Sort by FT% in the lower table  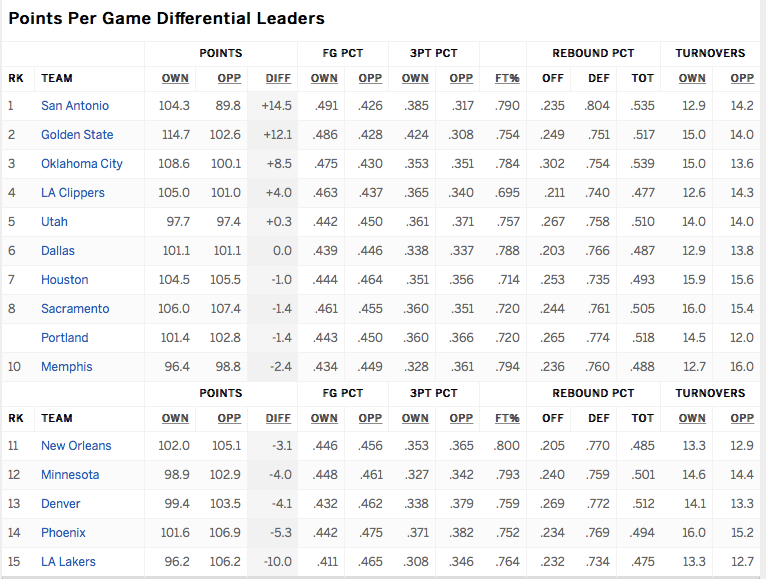coord(507,418)
